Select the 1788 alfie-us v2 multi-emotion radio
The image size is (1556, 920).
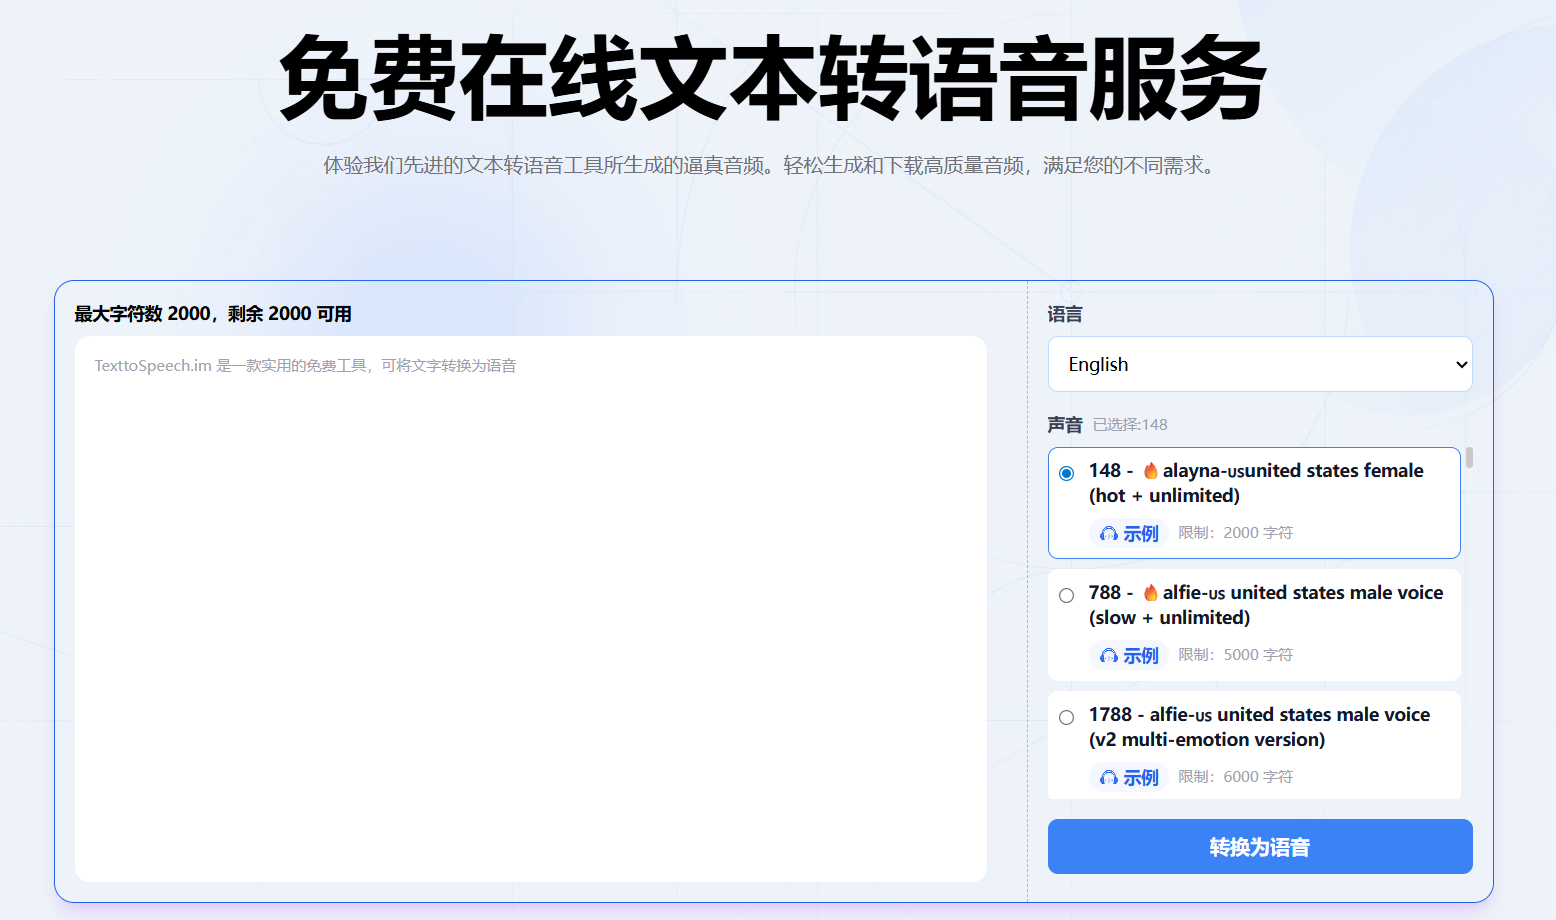[x=1066, y=717]
